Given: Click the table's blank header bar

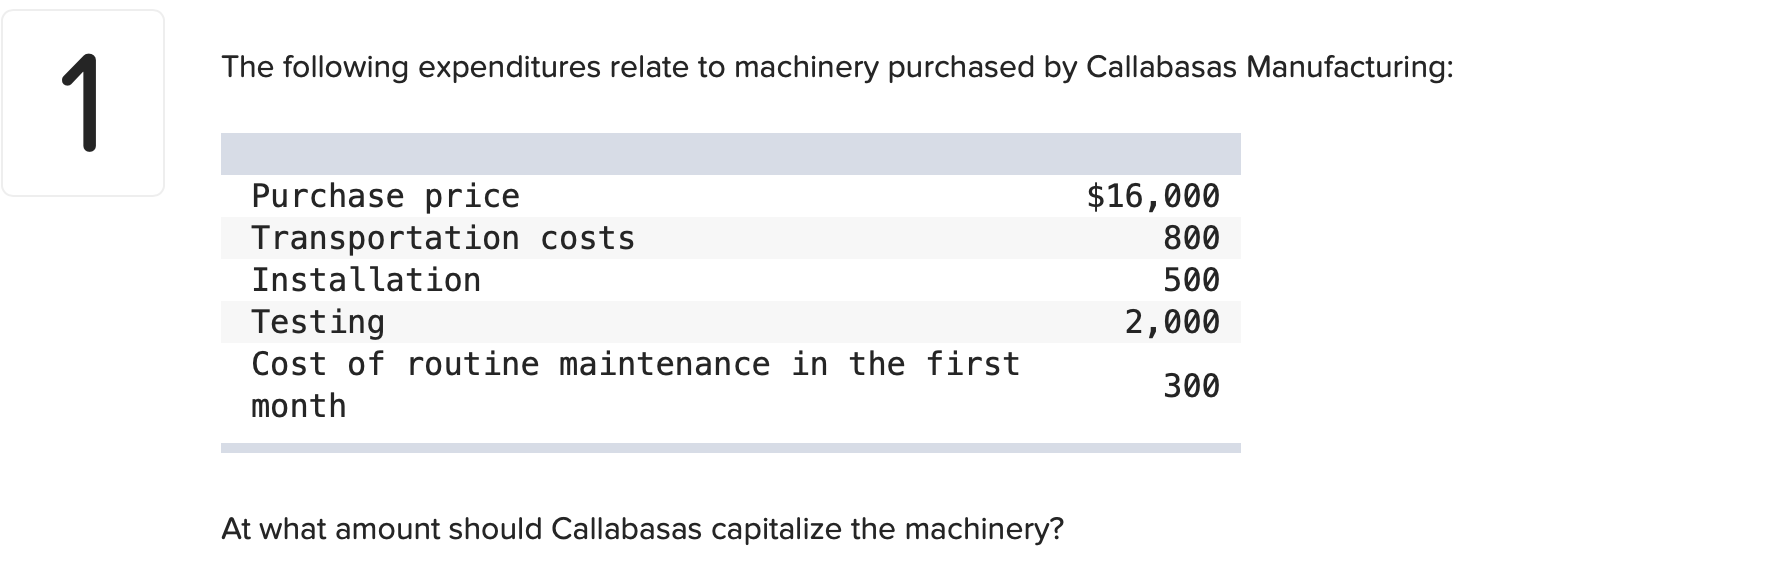Looking at the screenshot, I should pyautogui.click(x=731, y=154).
